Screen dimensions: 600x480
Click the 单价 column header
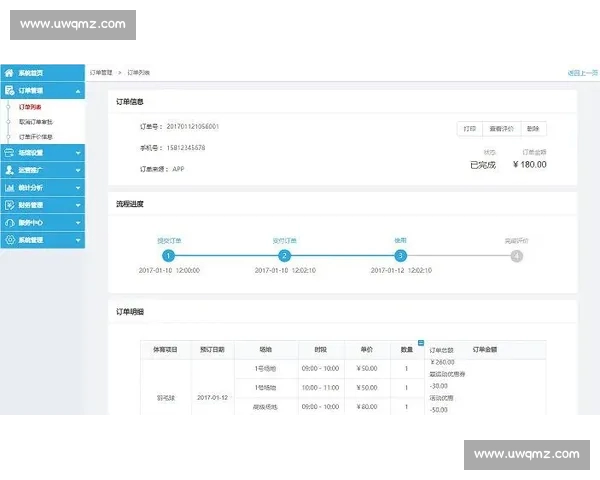pyautogui.click(x=367, y=349)
